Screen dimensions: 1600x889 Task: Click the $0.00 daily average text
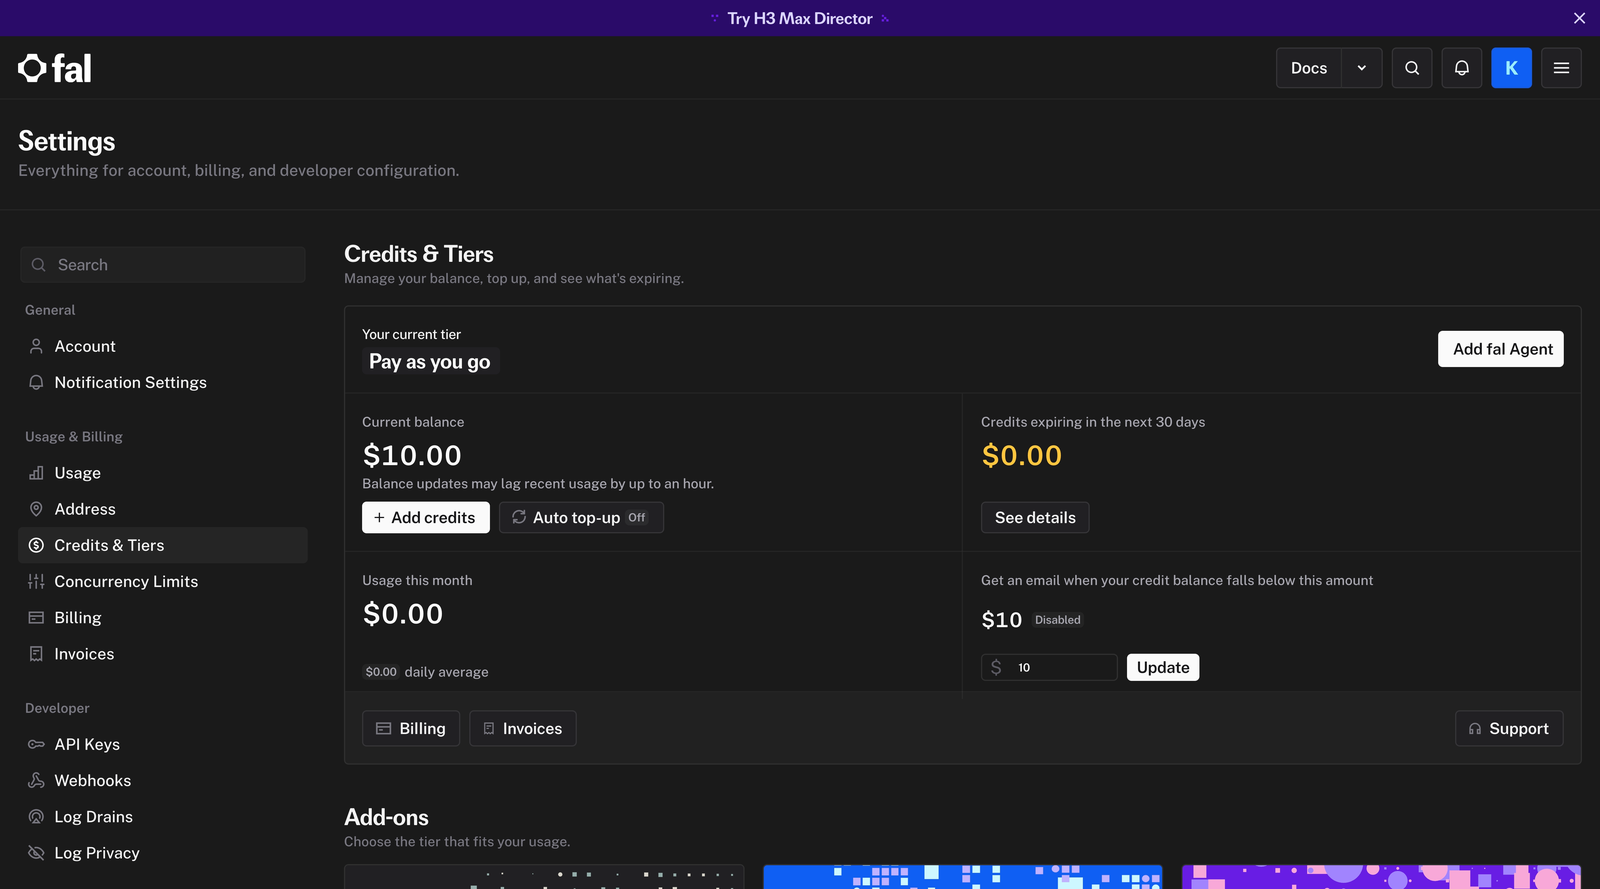tap(426, 672)
